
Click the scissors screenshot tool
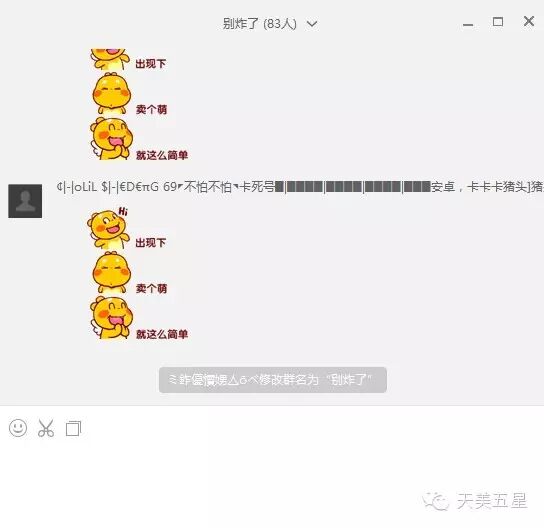(x=46, y=428)
